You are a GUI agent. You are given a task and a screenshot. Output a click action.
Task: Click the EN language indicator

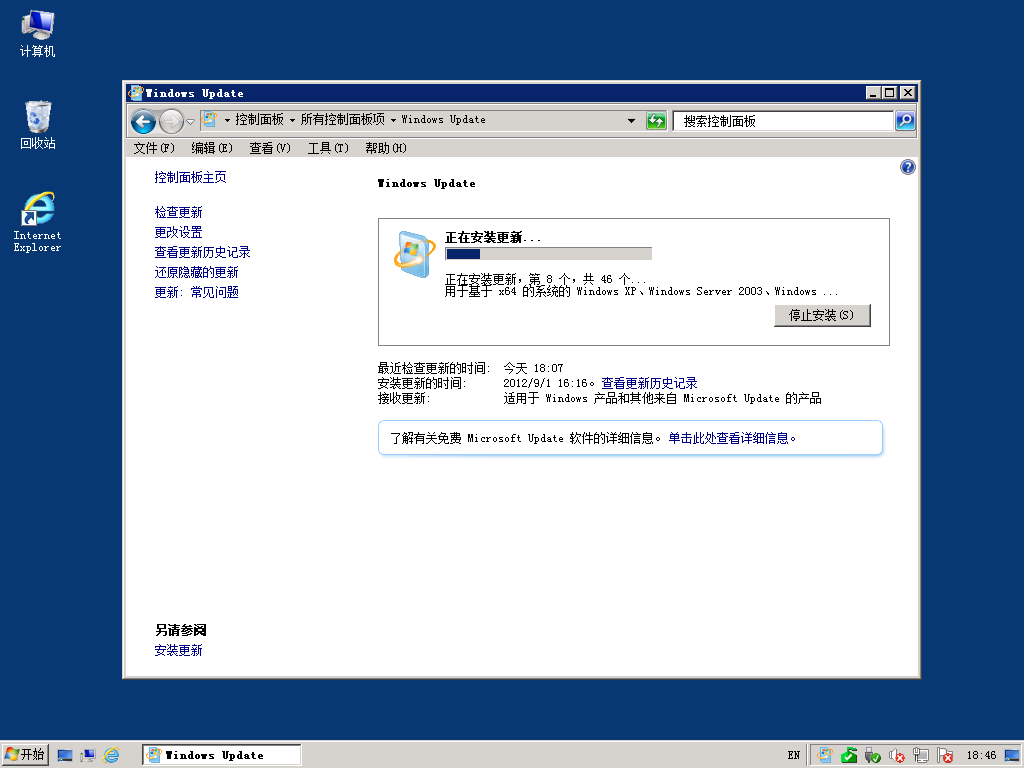793,756
